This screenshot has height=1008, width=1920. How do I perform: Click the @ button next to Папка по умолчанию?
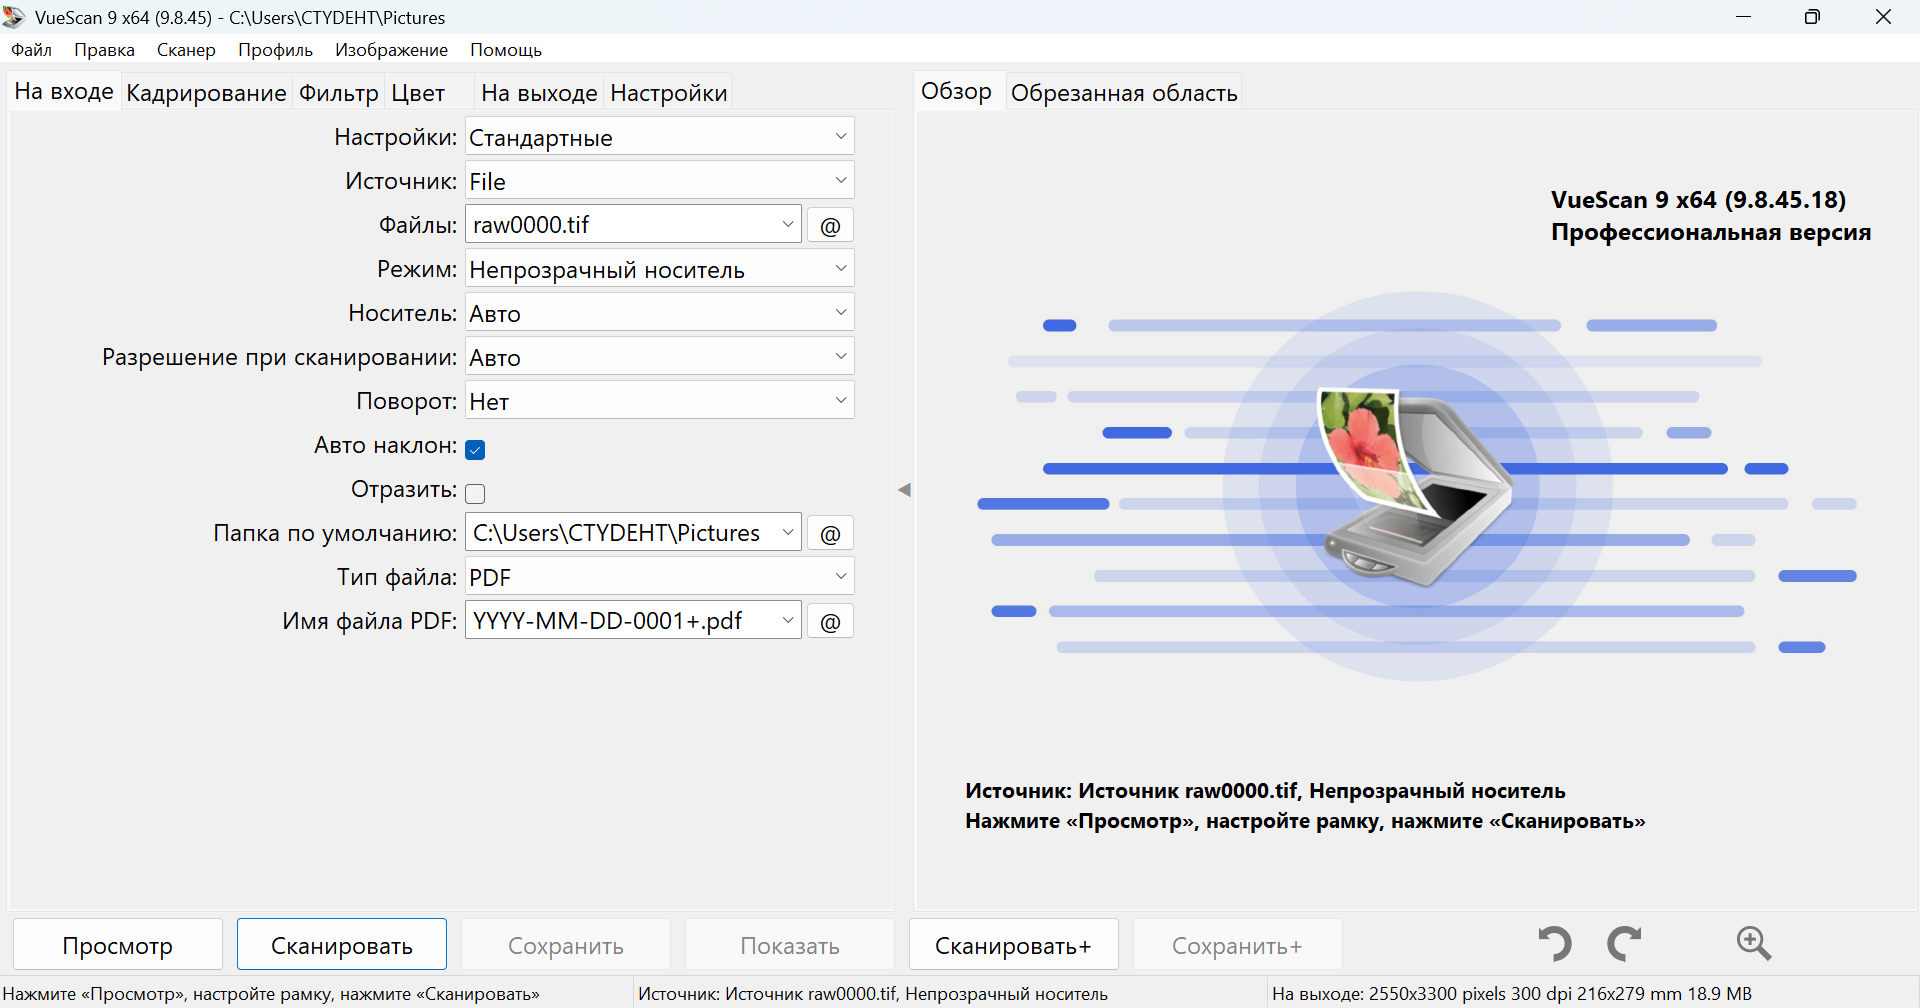[830, 533]
